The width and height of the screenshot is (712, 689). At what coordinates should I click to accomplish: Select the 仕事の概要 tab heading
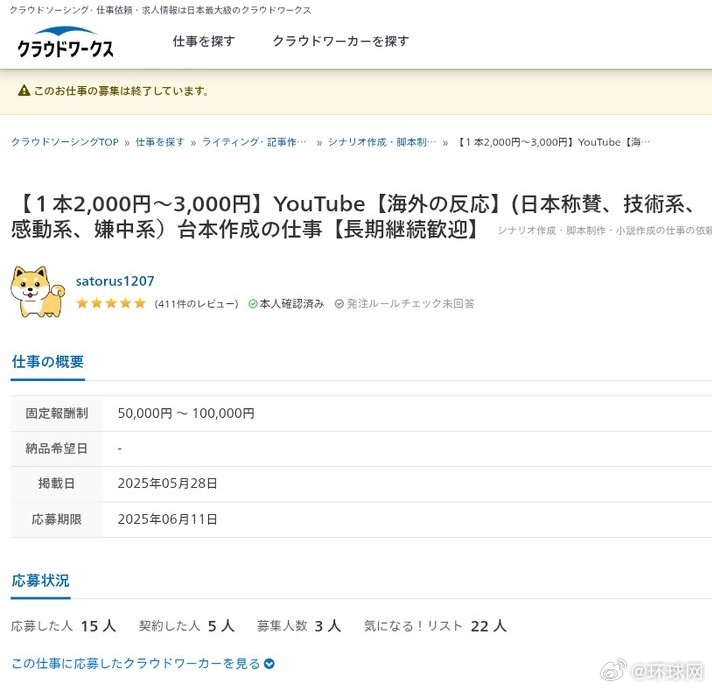pyautogui.click(x=48, y=362)
